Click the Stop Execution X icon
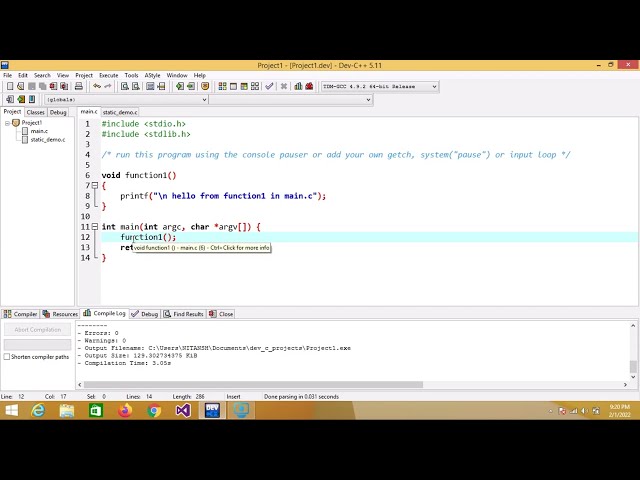 tap(284, 86)
